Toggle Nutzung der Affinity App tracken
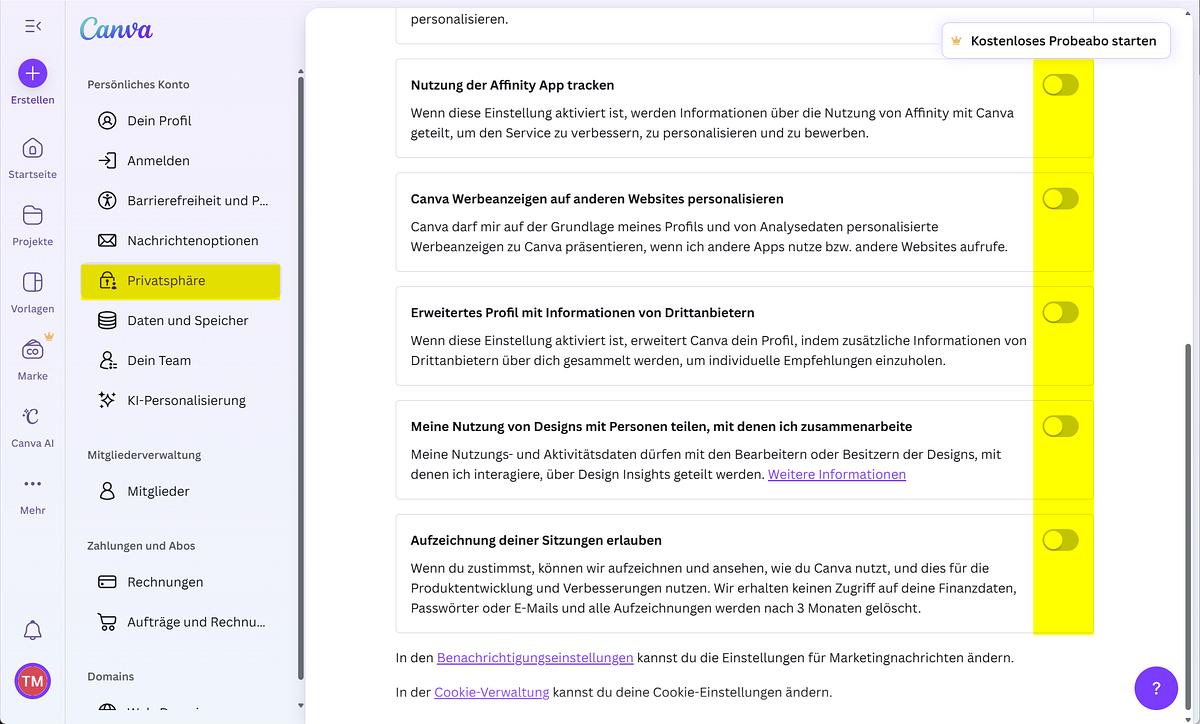The height and width of the screenshot is (724, 1200). click(x=1060, y=85)
